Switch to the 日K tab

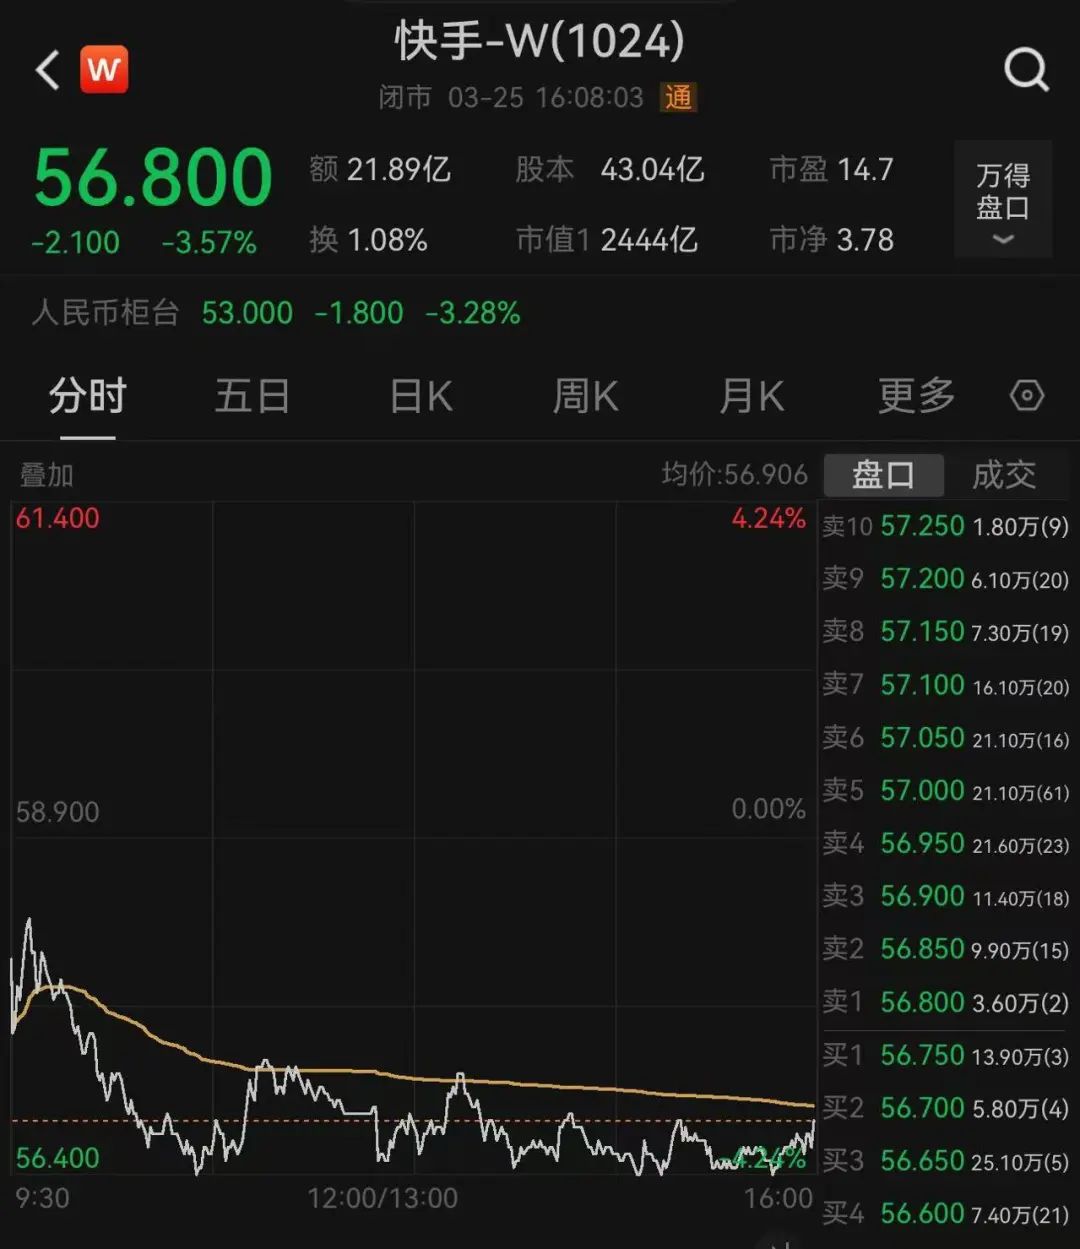pyautogui.click(x=421, y=397)
